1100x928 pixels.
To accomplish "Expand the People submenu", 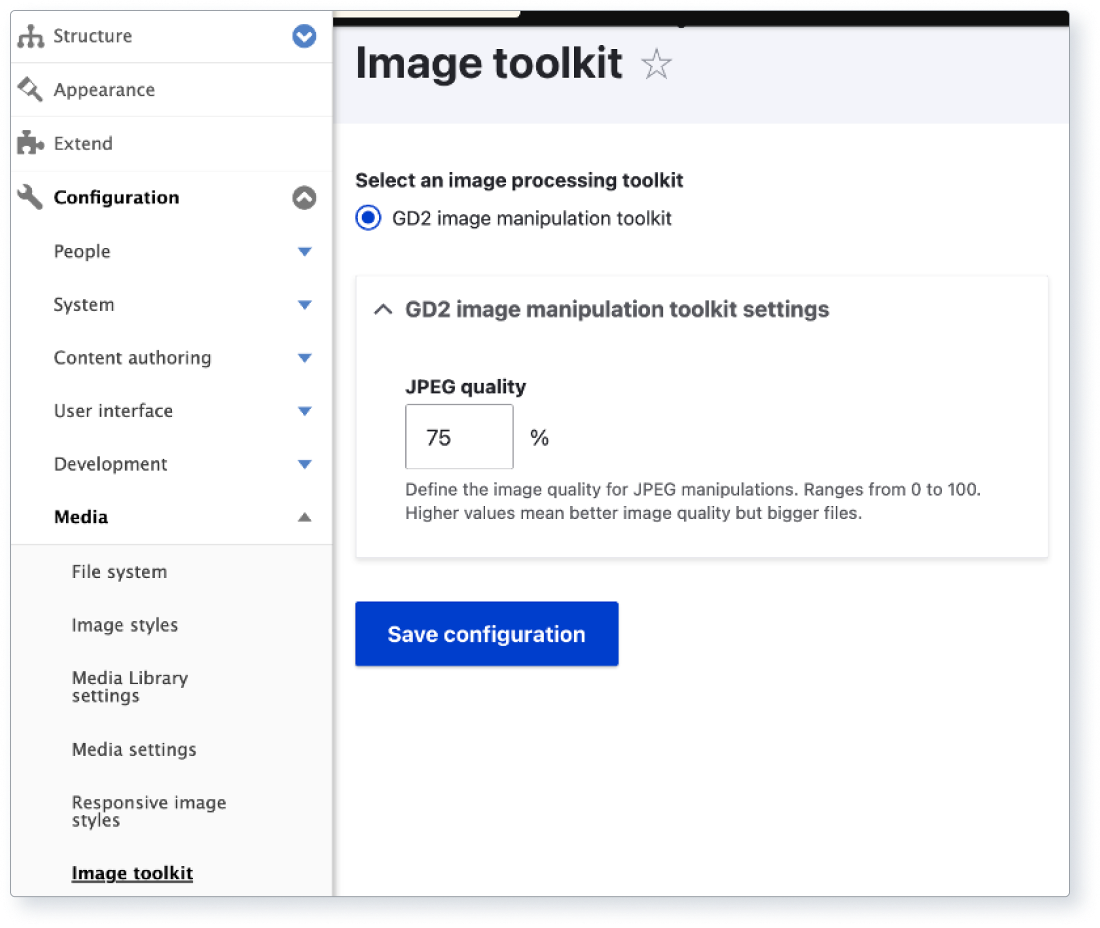I will 304,251.
